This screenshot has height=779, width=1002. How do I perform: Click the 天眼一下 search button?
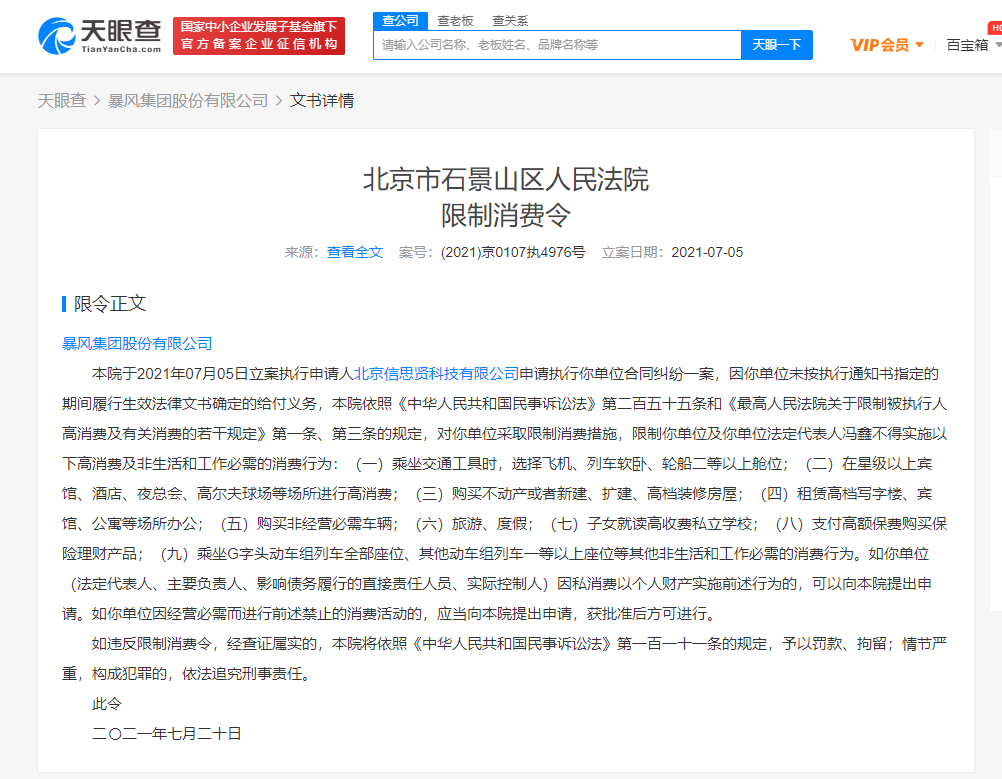click(x=776, y=45)
